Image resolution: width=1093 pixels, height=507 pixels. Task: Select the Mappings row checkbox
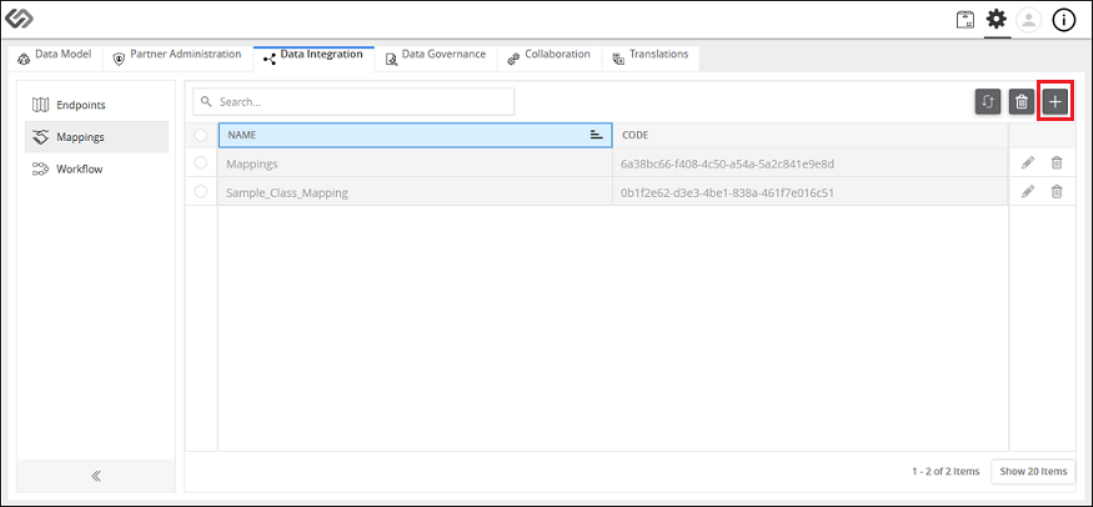[201, 162]
